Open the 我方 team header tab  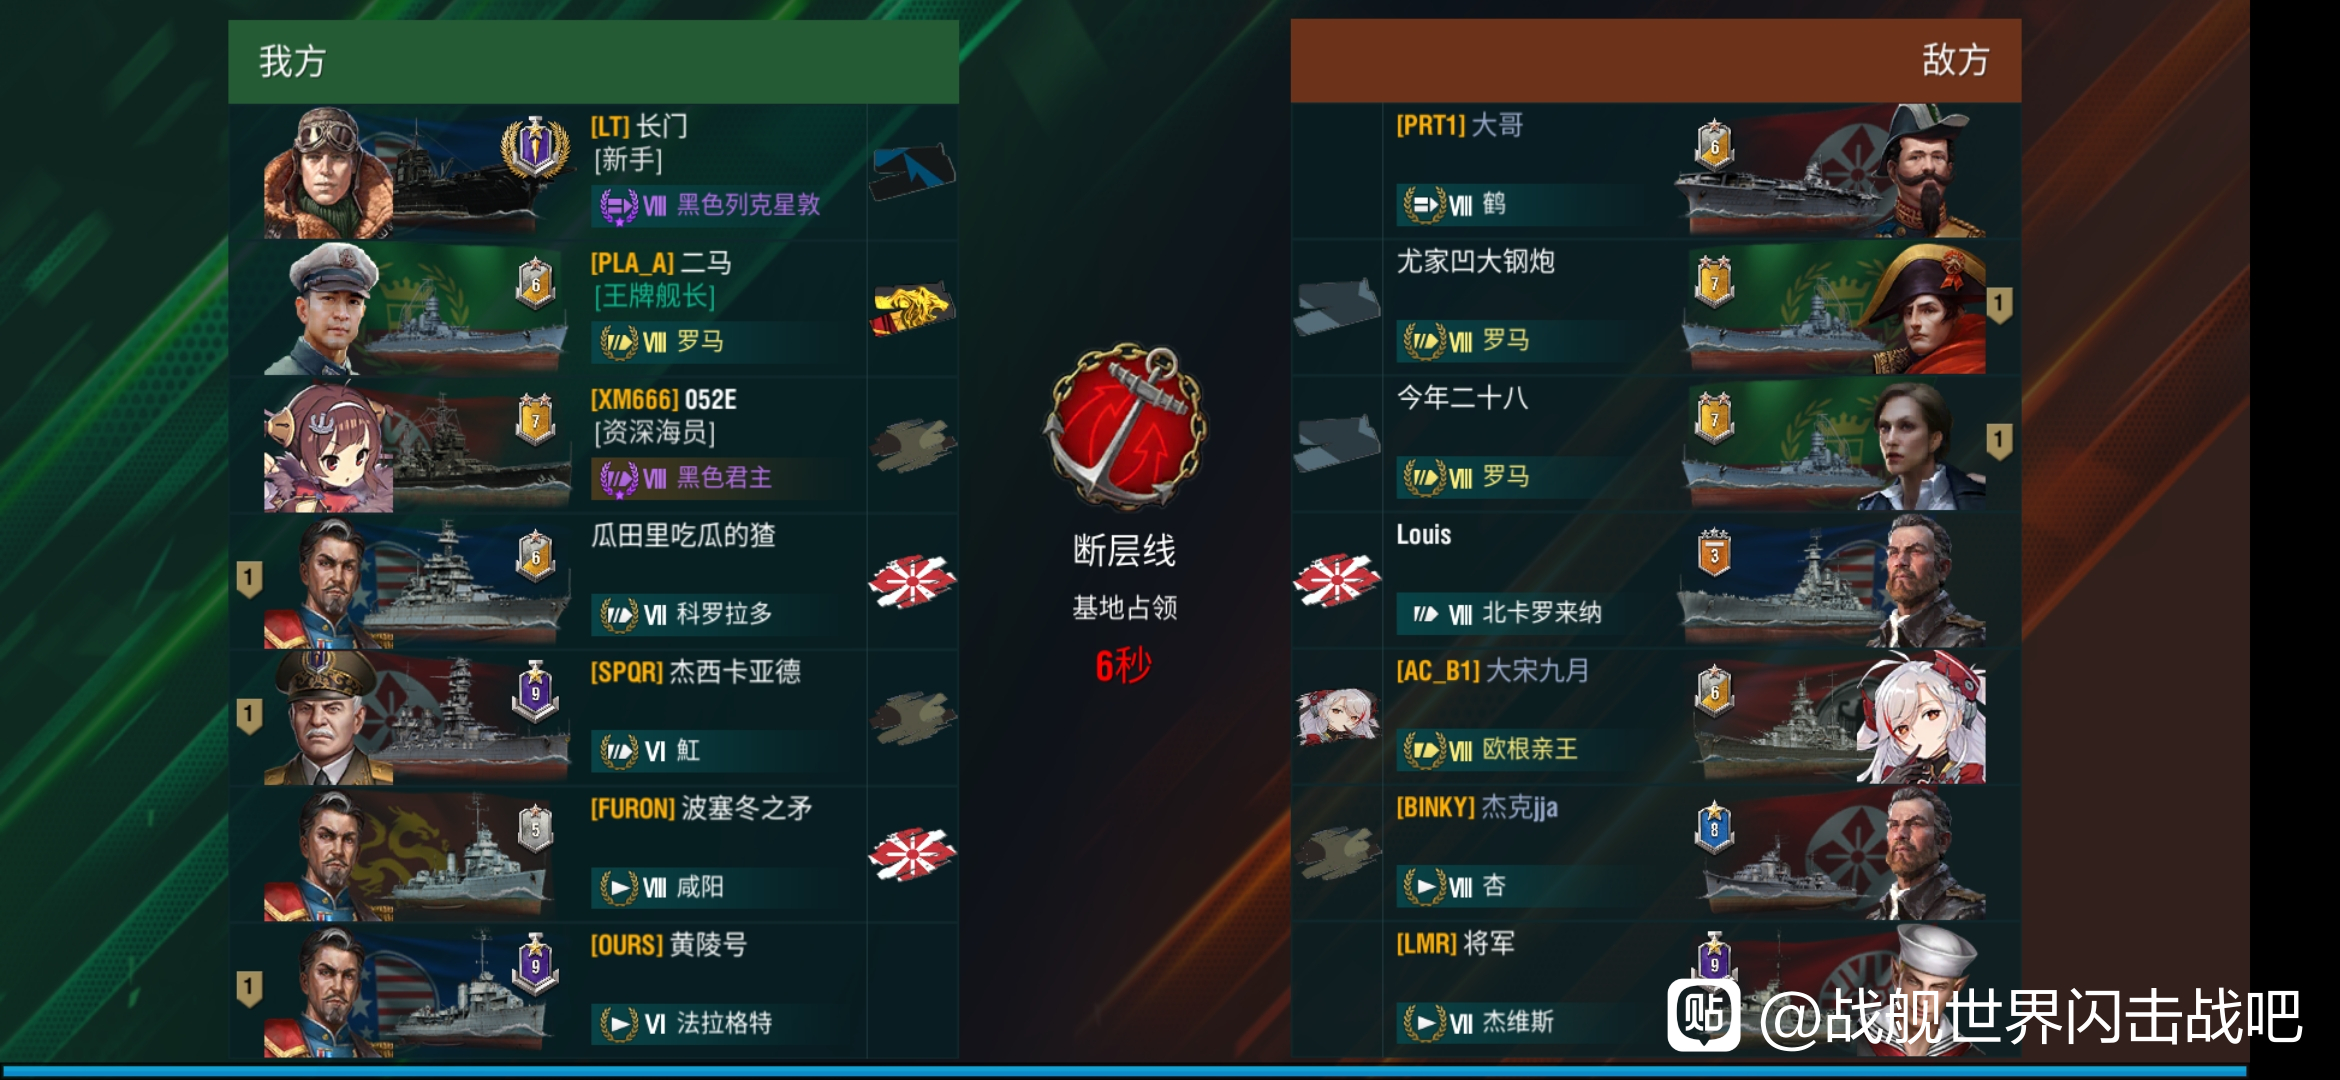point(593,61)
